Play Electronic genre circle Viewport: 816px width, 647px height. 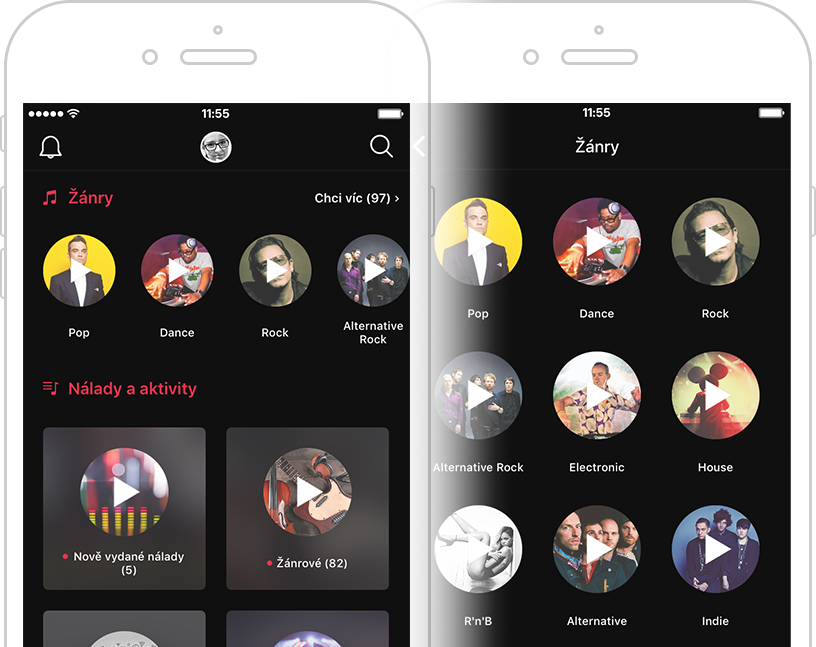(597, 395)
